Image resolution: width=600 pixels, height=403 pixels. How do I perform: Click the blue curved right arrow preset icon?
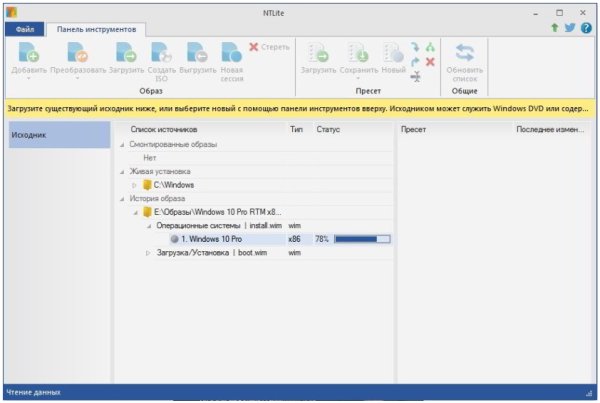415,62
